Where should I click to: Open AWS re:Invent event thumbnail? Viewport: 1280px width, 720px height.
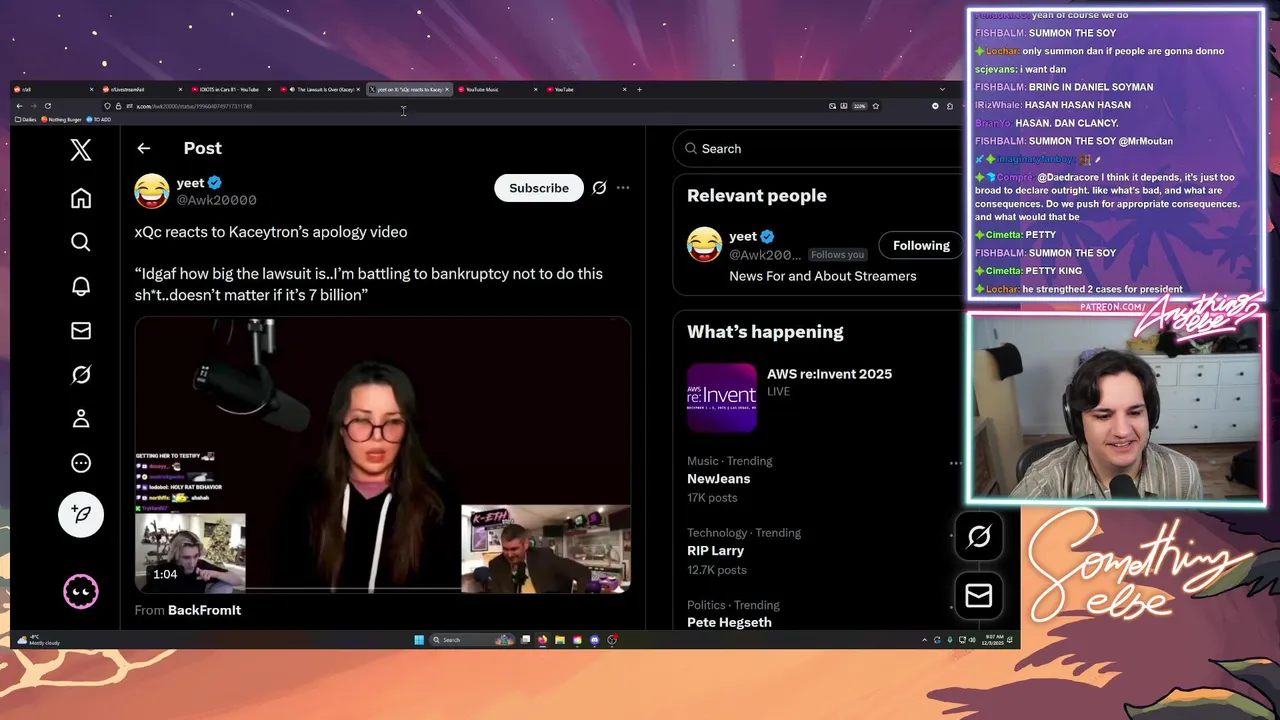click(x=722, y=397)
